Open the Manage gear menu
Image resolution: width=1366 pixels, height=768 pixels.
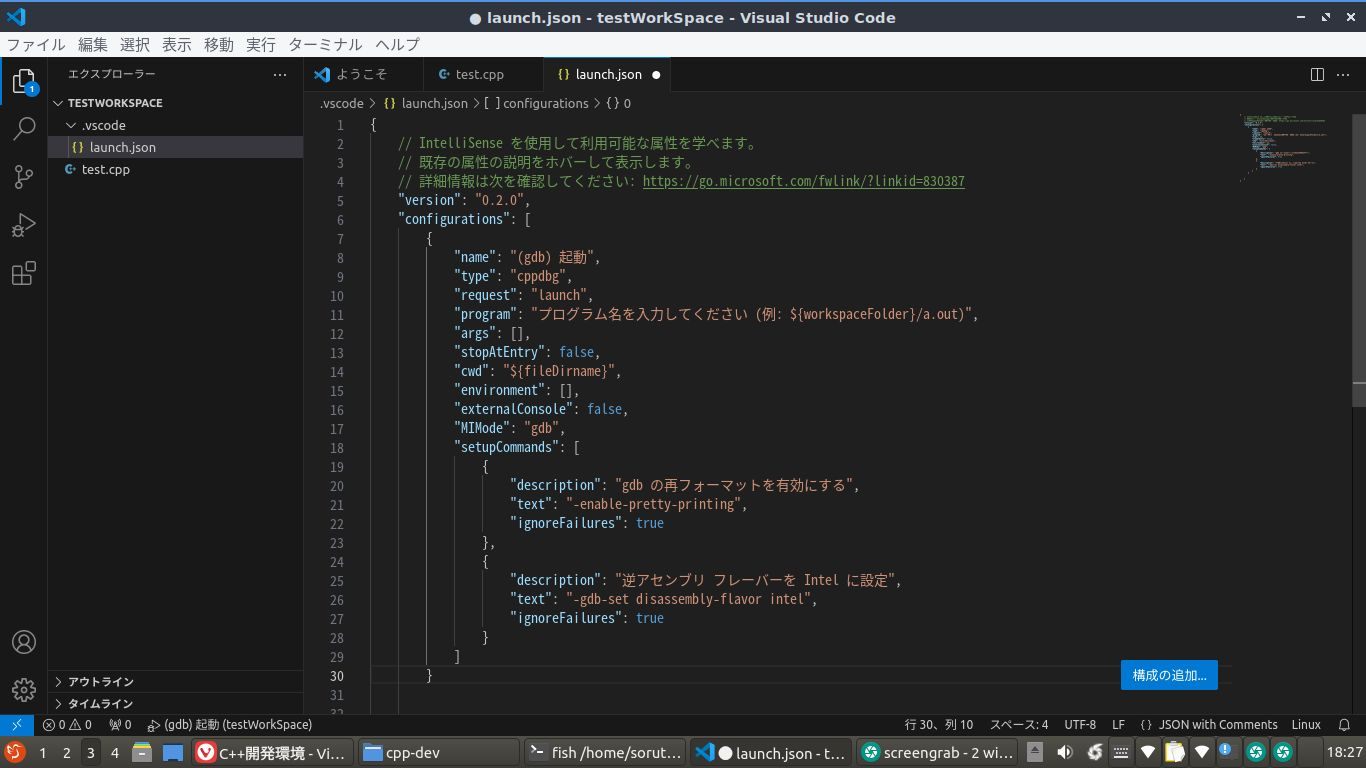click(x=24, y=689)
